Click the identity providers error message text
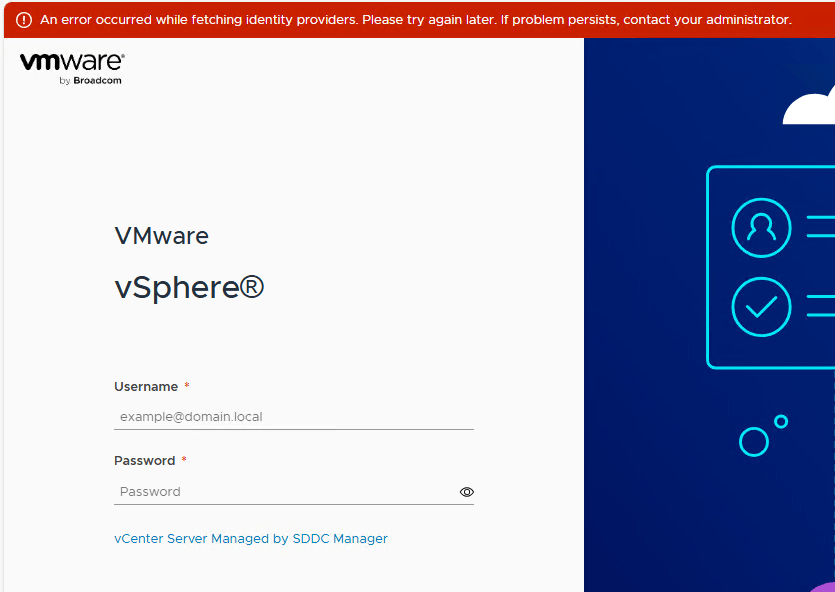 pos(415,20)
